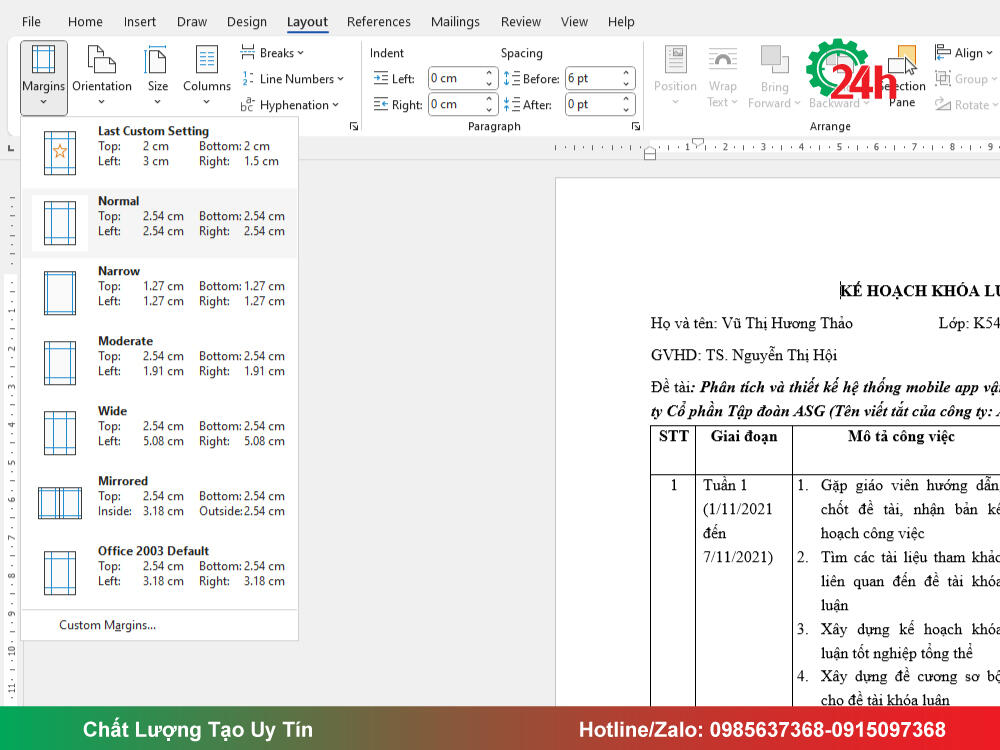Choose Custom Margins... at the menu bottom
Image resolution: width=1000 pixels, height=750 pixels.
coord(107,625)
